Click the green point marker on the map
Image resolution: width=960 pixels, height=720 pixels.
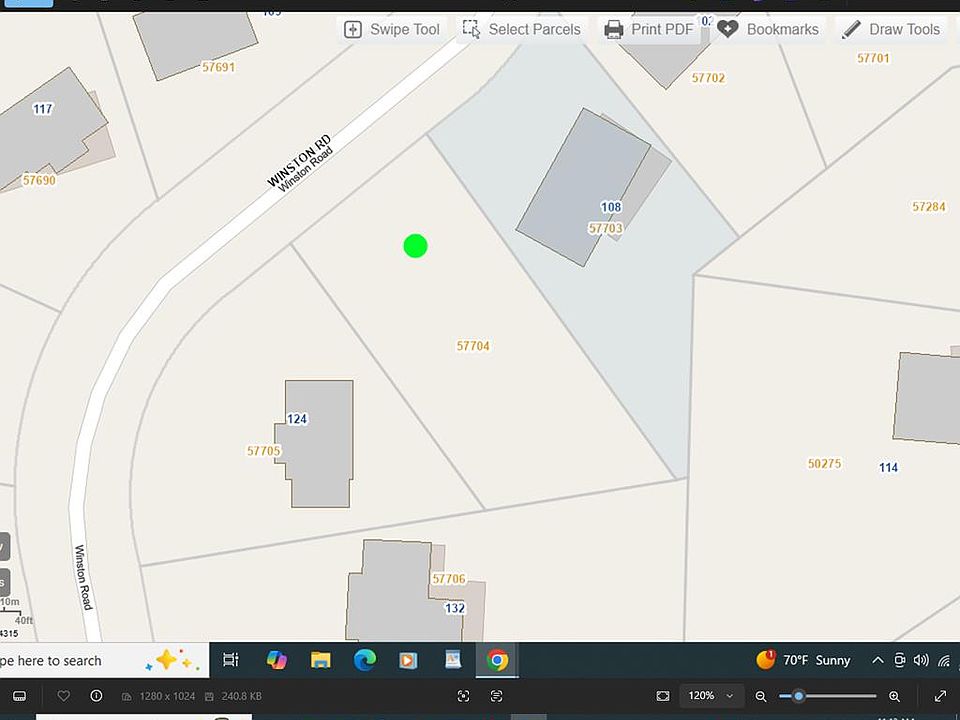coord(415,246)
